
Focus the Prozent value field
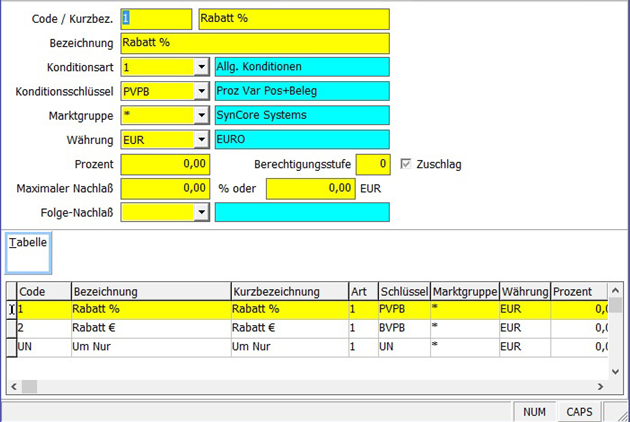click(165, 164)
